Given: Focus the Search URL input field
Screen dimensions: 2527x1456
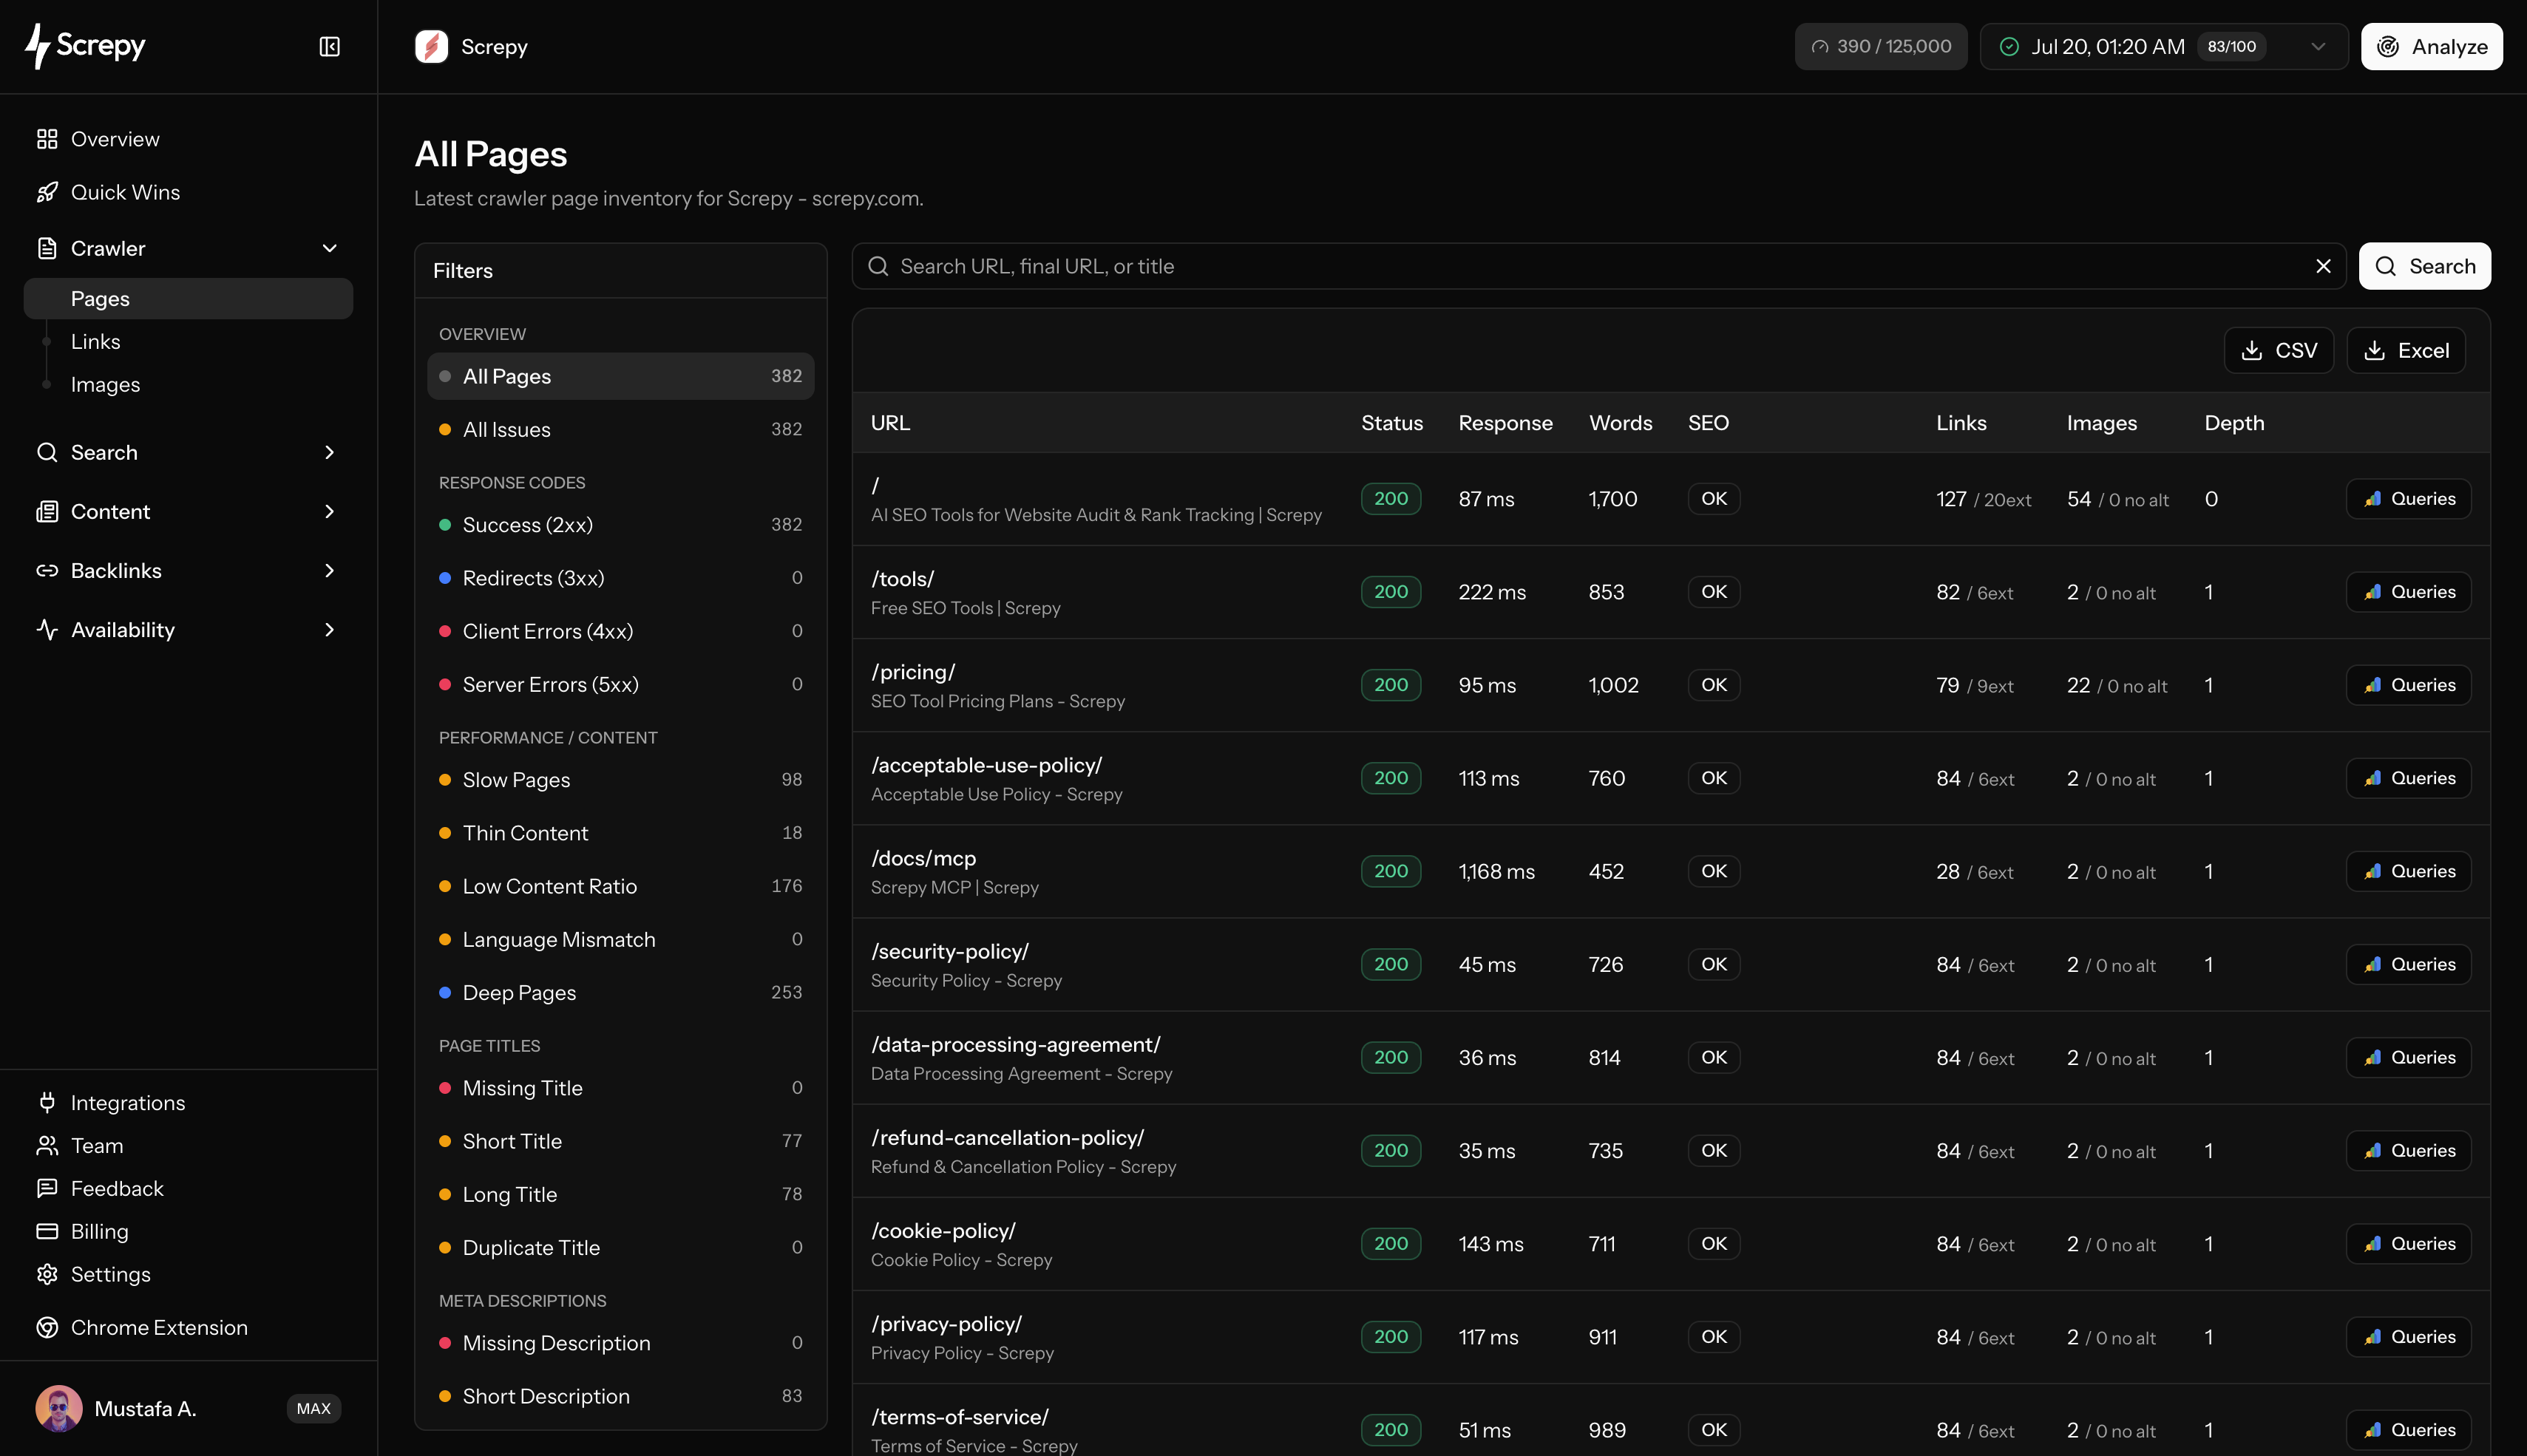Looking at the screenshot, I should point(1598,266).
